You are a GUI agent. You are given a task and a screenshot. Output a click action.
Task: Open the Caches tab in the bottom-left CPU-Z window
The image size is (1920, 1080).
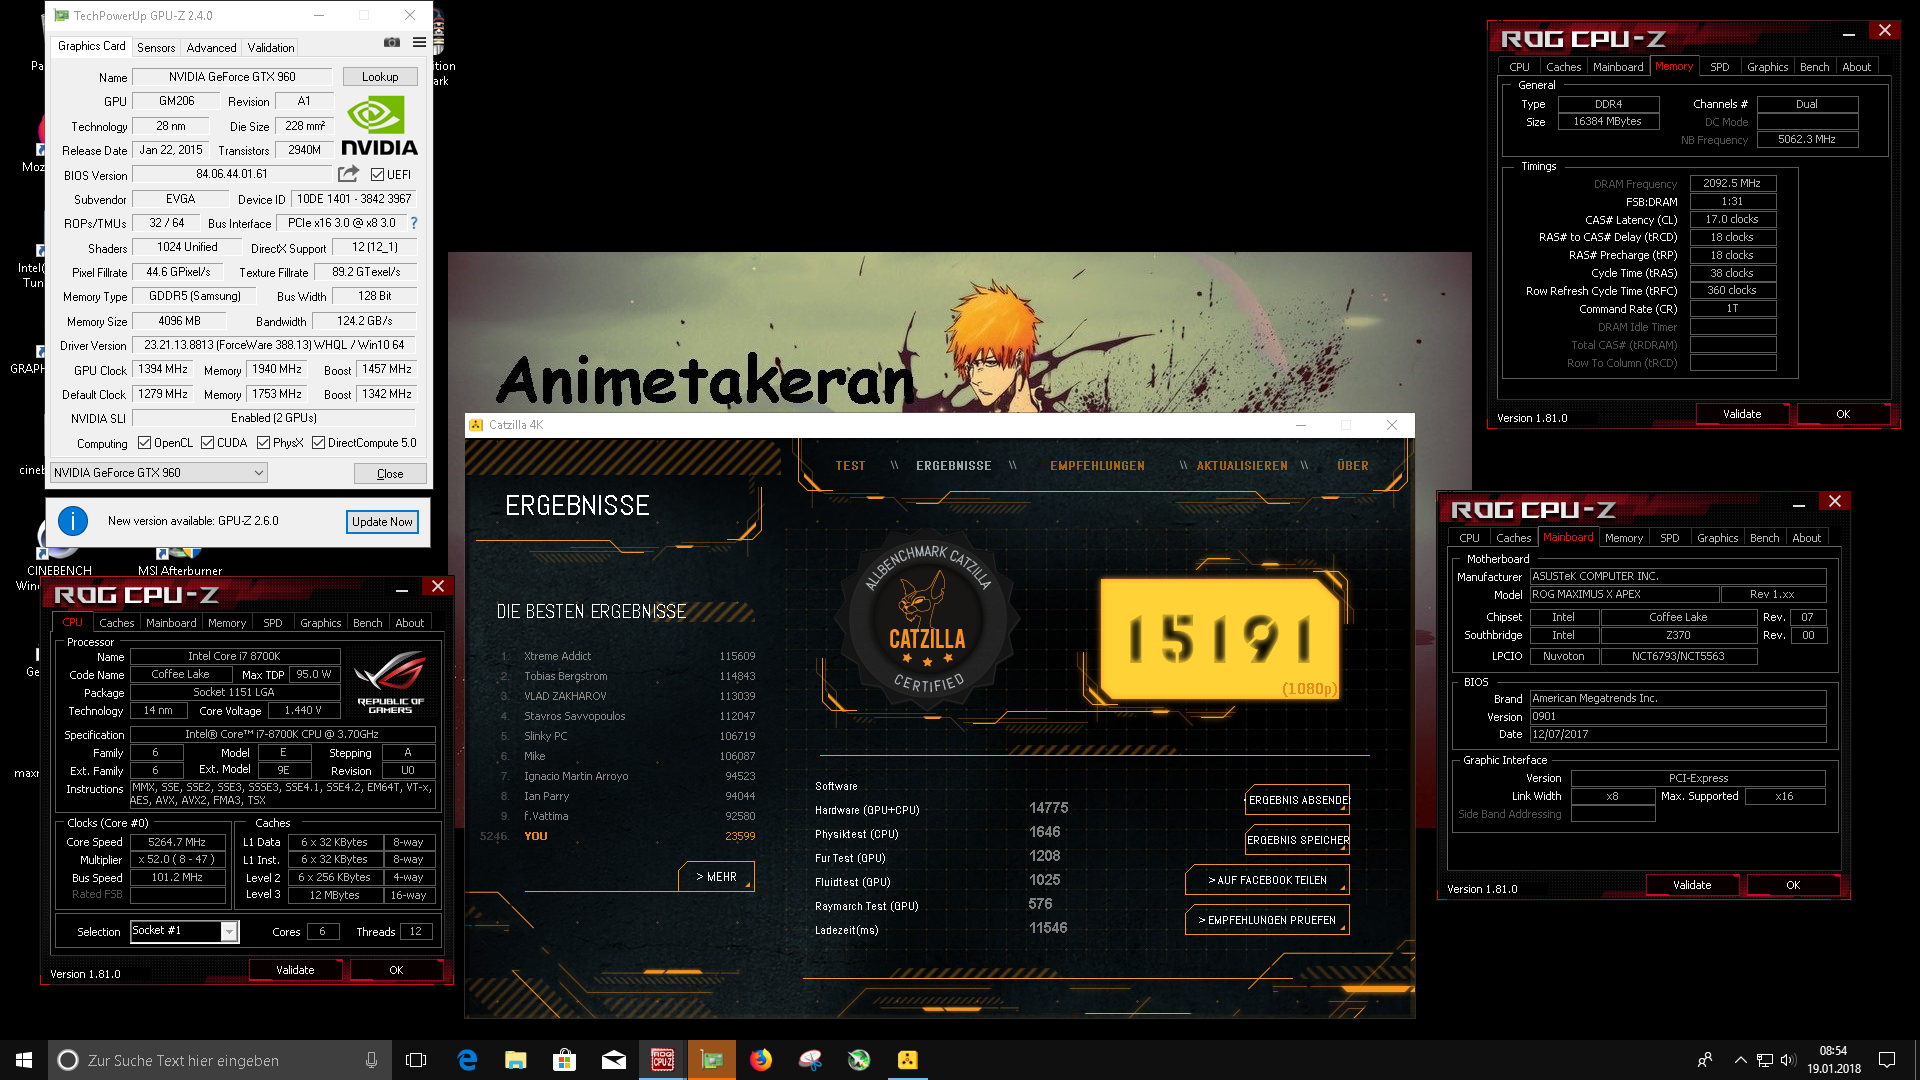[116, 623]
